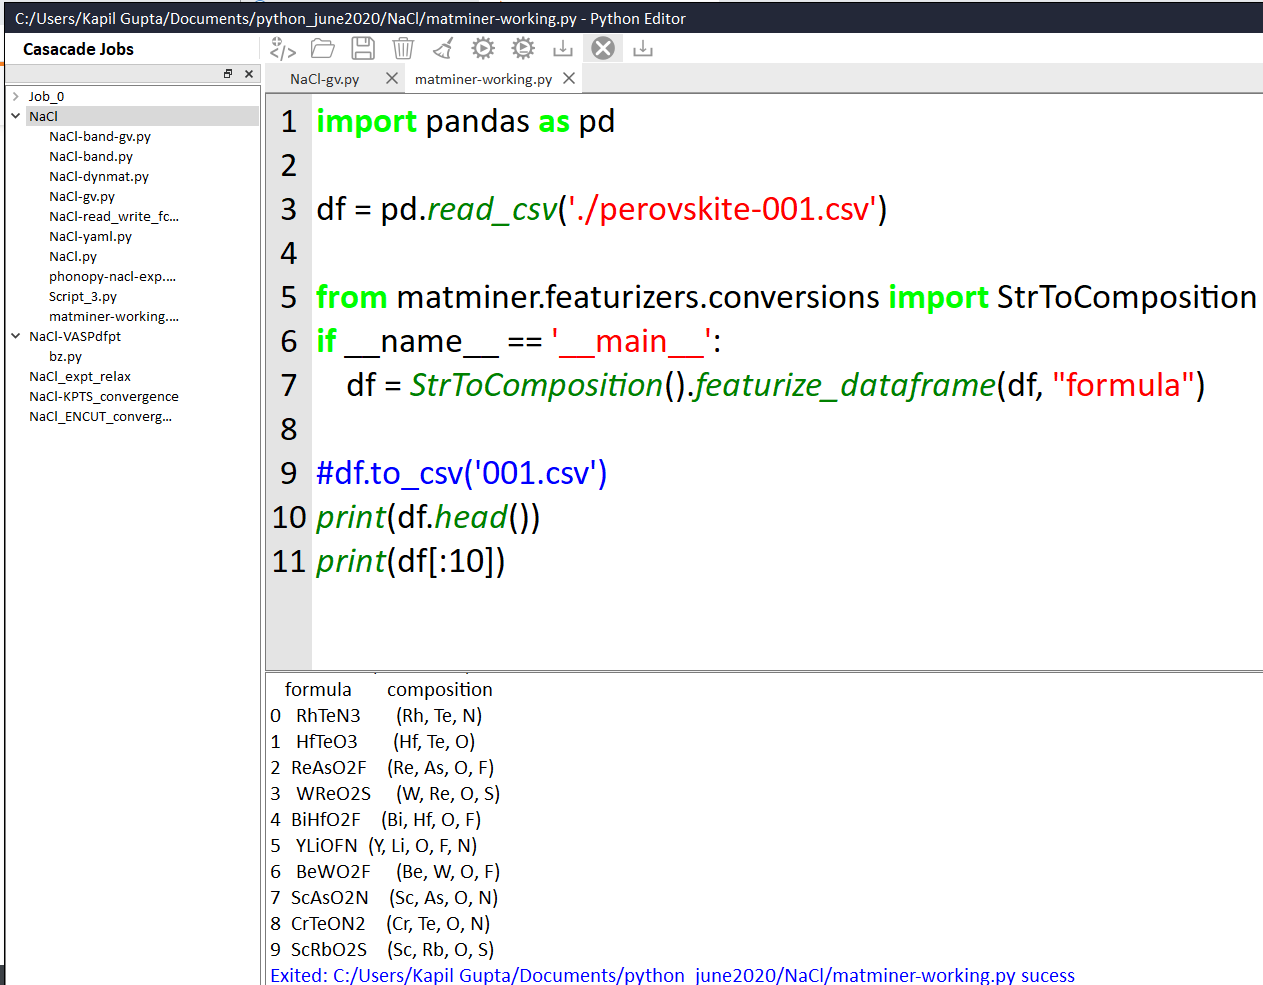Close the Casacade Jobs panel
Viewport: 1263px width, 985px height.
coord(249,74)
